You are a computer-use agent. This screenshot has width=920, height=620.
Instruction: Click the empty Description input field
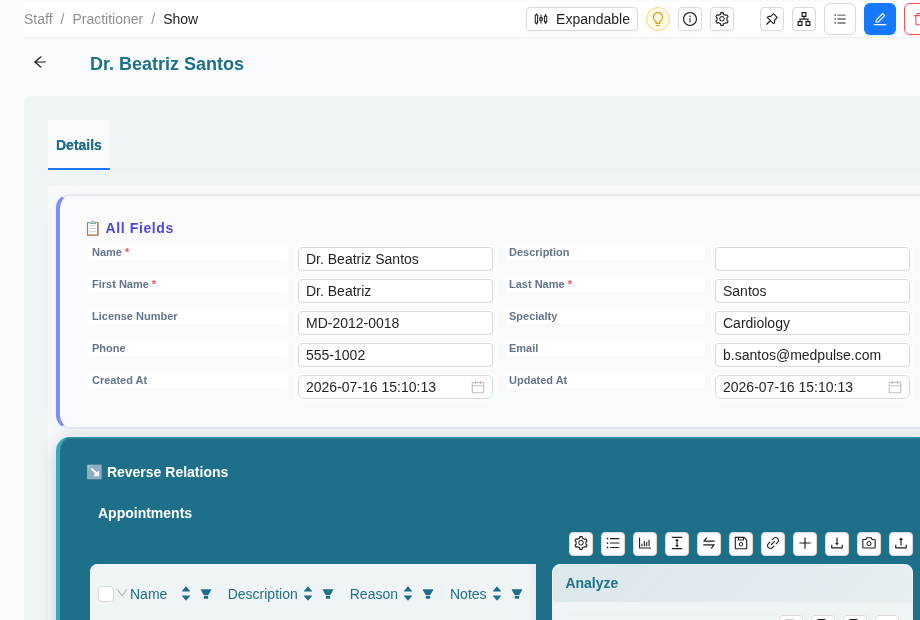click(x=812, y=259)
